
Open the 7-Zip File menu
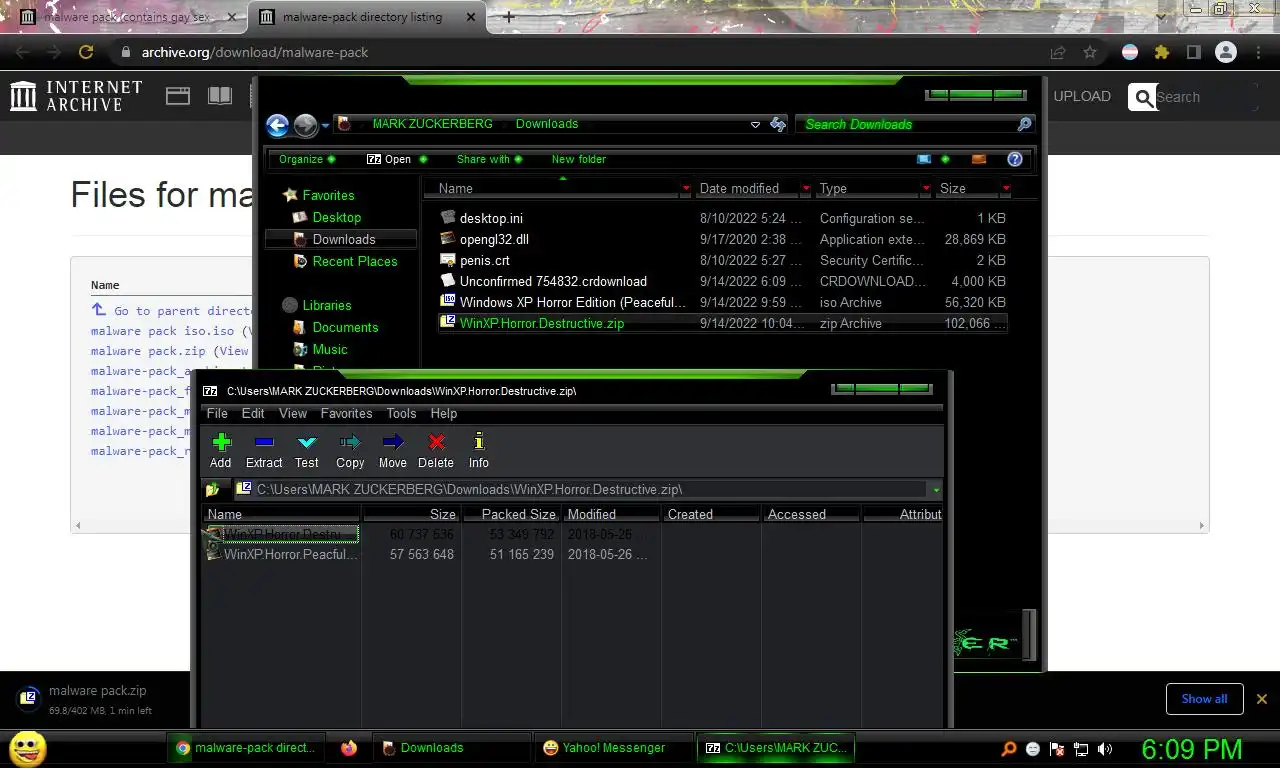(217, 413)
